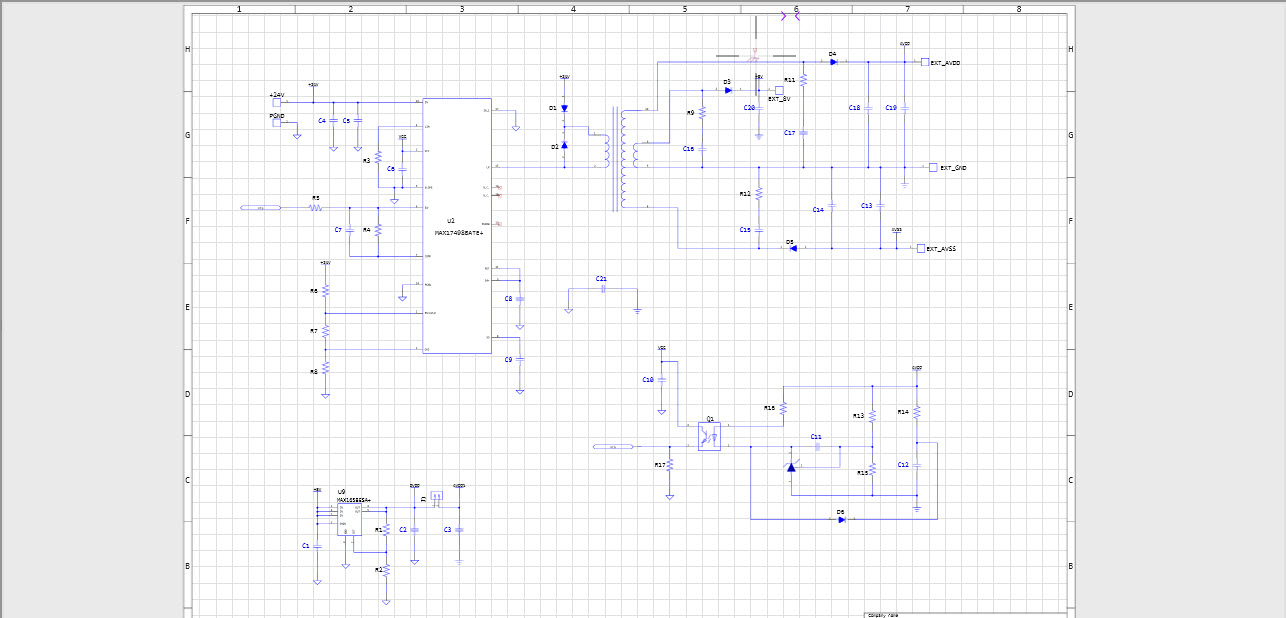Select capacitor C21 symbol
This screenshot has height=618, width=1286.
point(603,288)
